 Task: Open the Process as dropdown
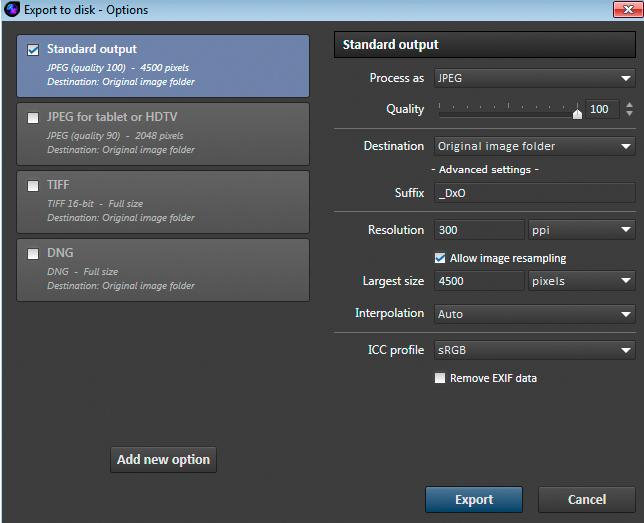tap(534, 78)
